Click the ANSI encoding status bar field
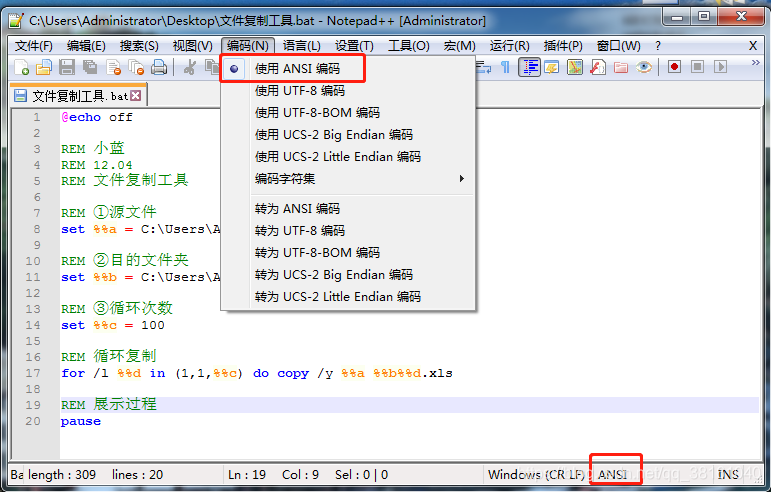771x492 pixels. click(613, 475)
